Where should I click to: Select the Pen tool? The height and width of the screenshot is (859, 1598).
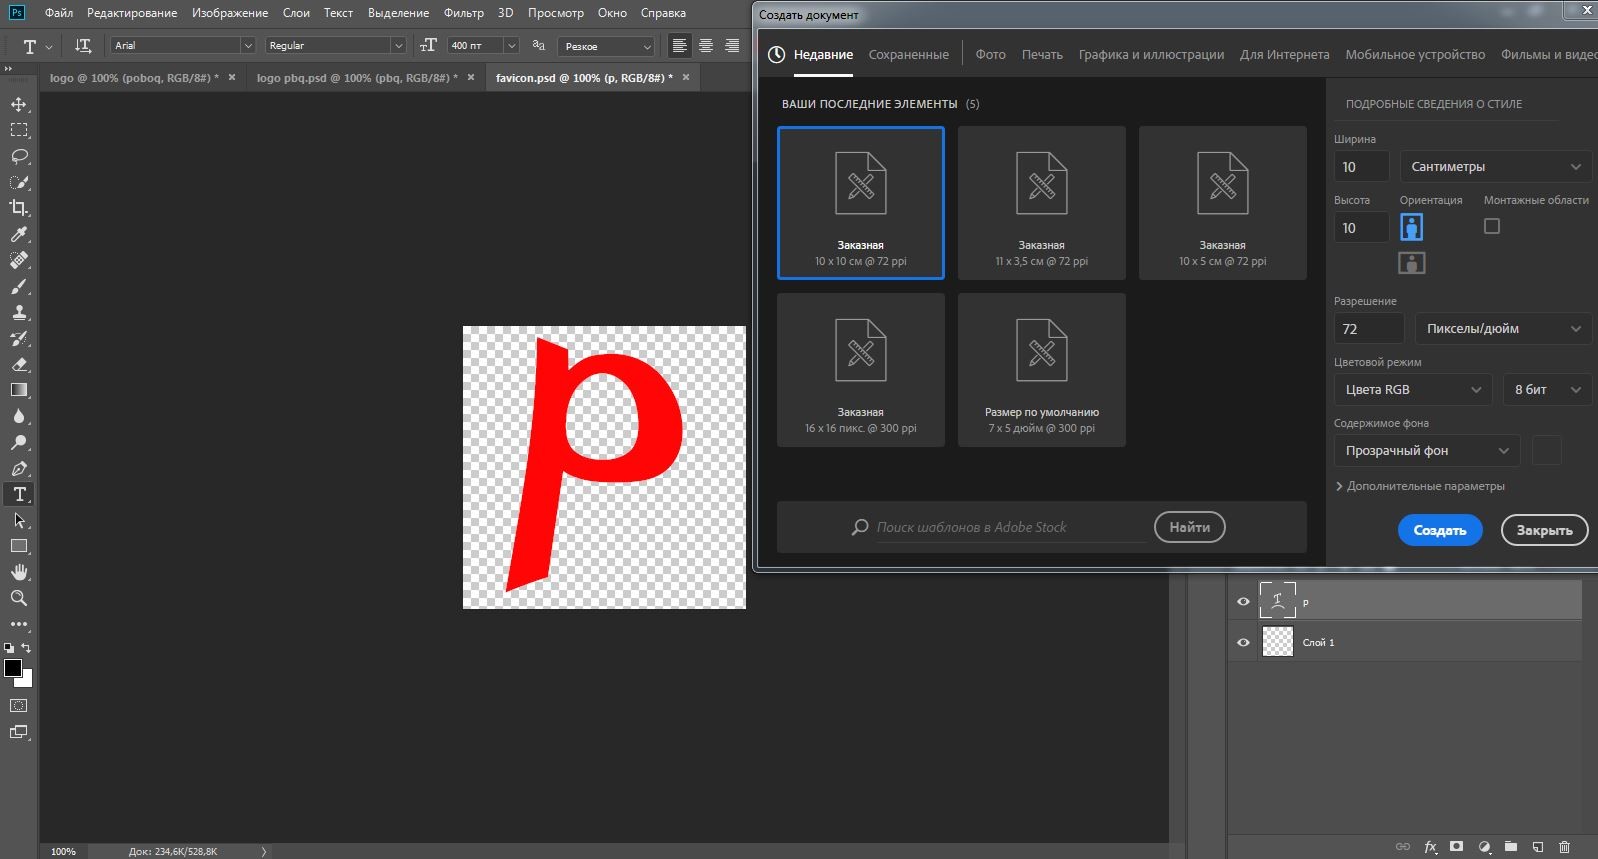tap(19, 468)
